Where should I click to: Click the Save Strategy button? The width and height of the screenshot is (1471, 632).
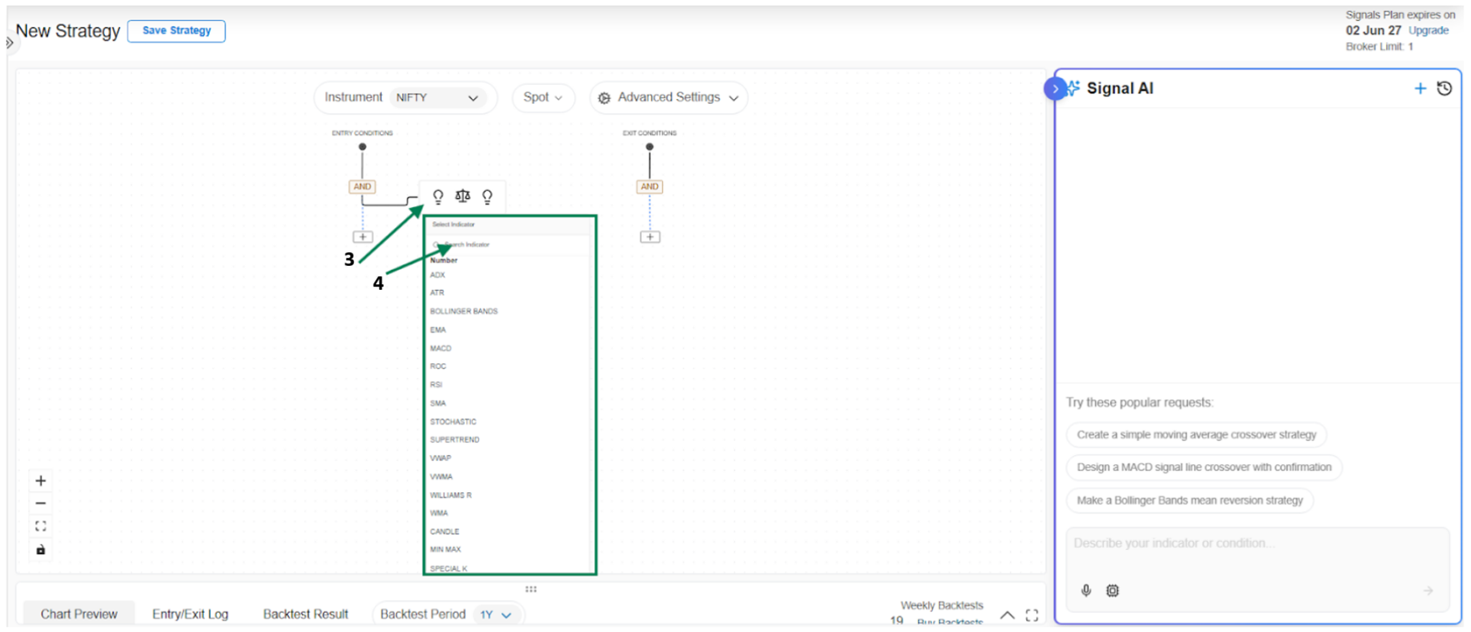pos(176,31)
